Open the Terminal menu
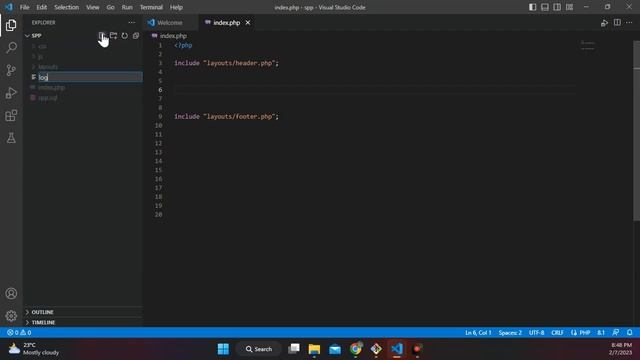Screen dimensions: 640x360 pyautogui.click(x=151, y=7)
